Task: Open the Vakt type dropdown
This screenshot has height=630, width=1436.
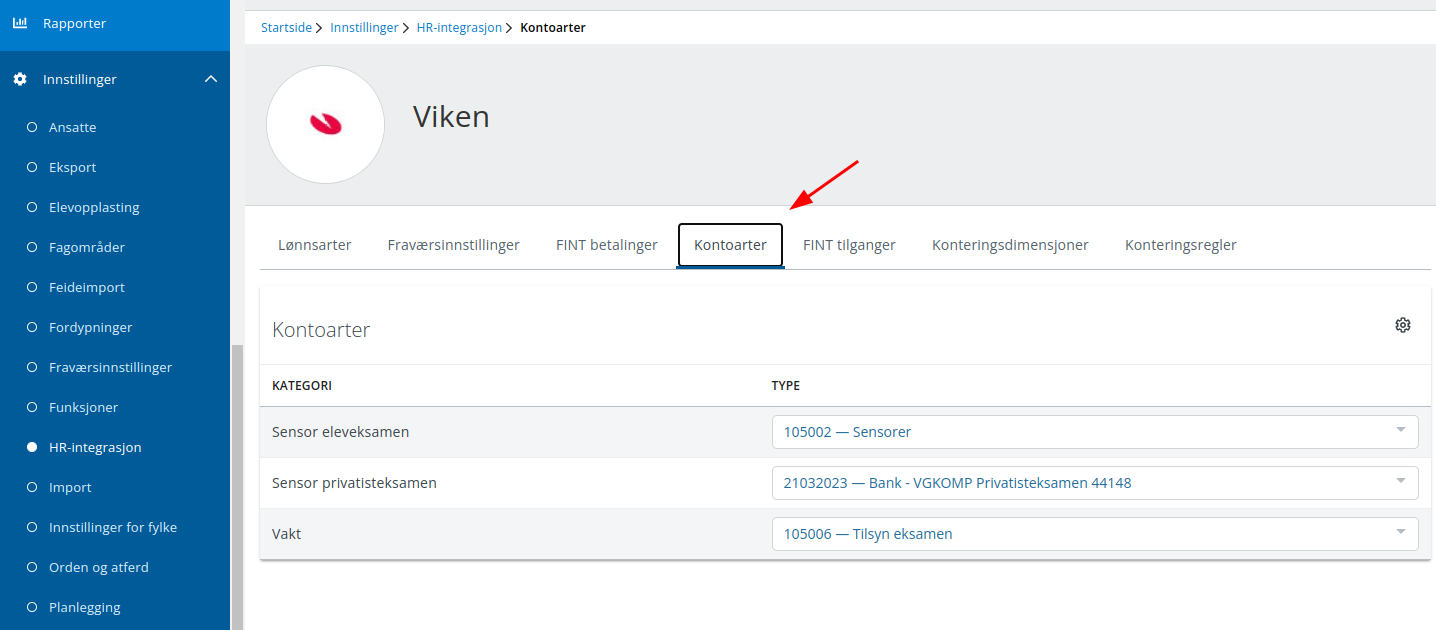Action: (x=1095, y=534)
